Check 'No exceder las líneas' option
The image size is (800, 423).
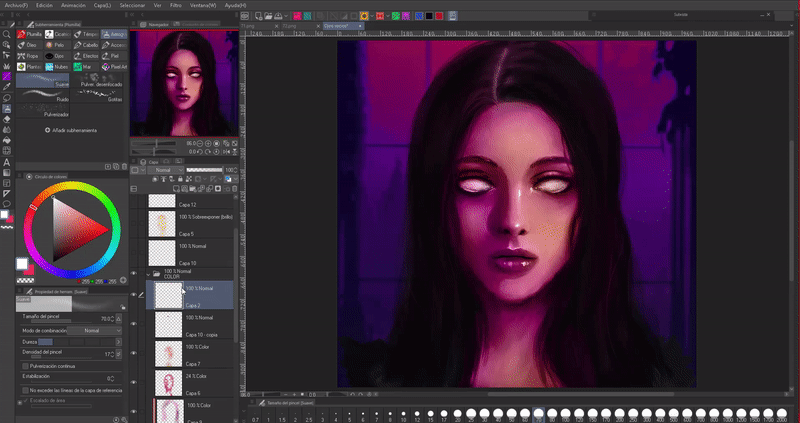tap(25, 389)
